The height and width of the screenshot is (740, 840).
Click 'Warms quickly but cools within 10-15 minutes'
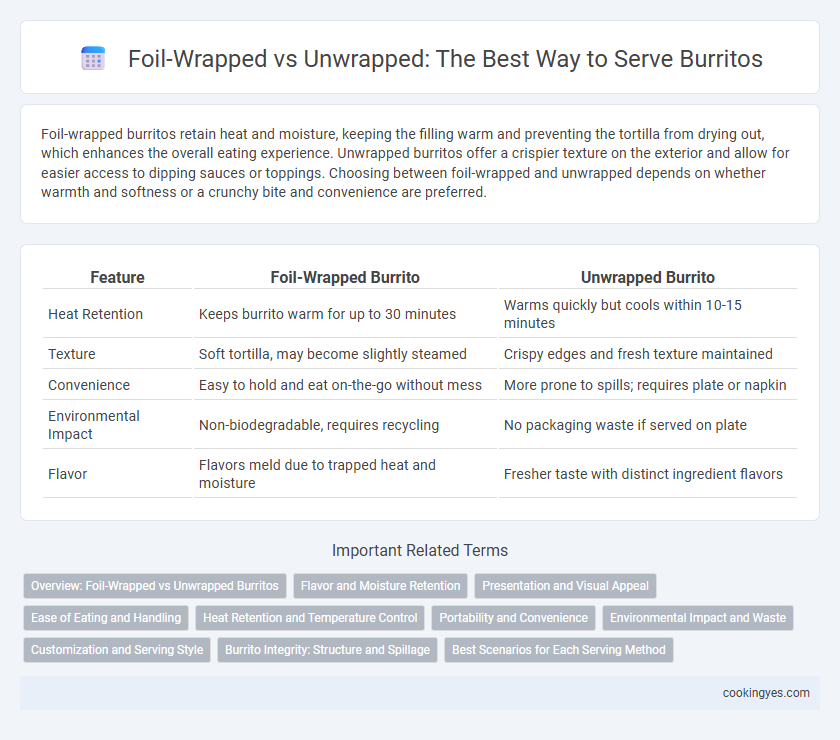pos(622,314)
